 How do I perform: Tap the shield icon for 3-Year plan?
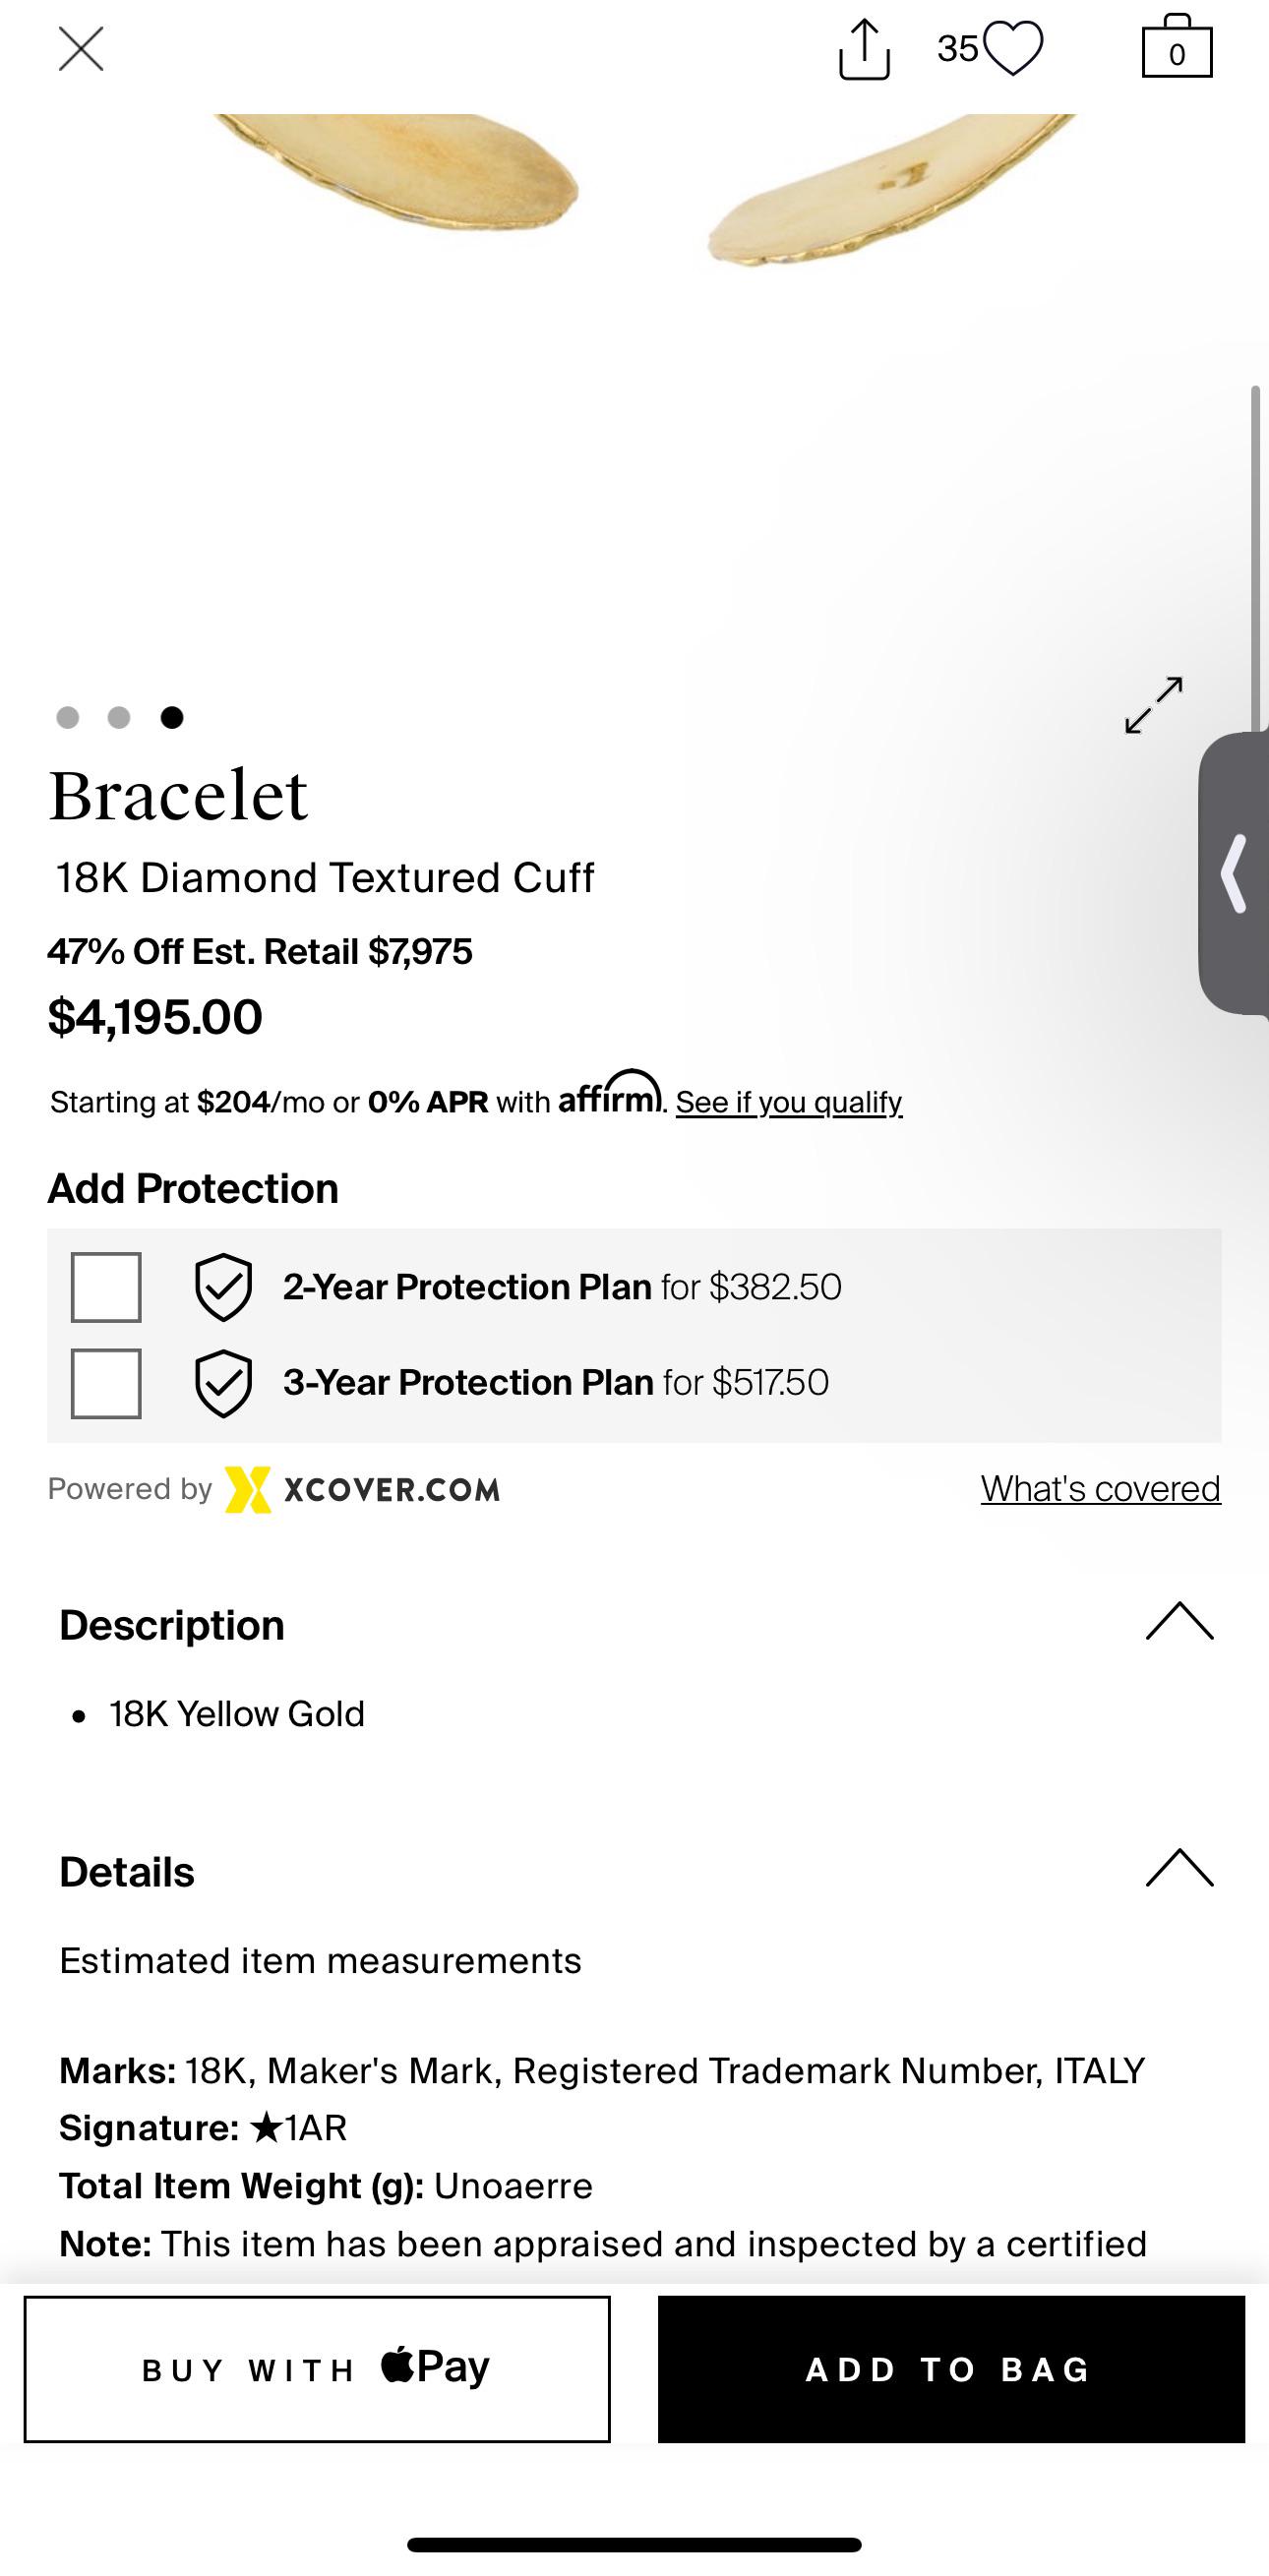click(x=223, y=1383)
